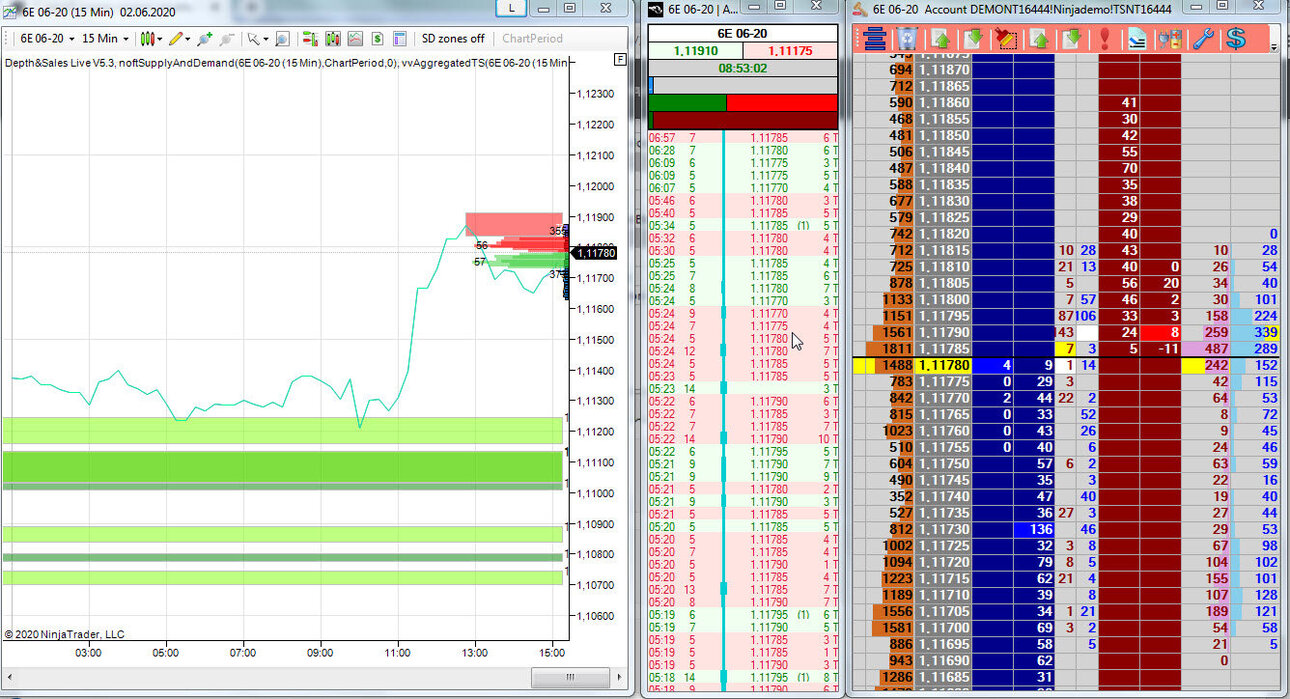Viewport: 1290px width, 699px height.
Task: Expand the ladder toolbar overflow chevron
Action: [1274, 46]
